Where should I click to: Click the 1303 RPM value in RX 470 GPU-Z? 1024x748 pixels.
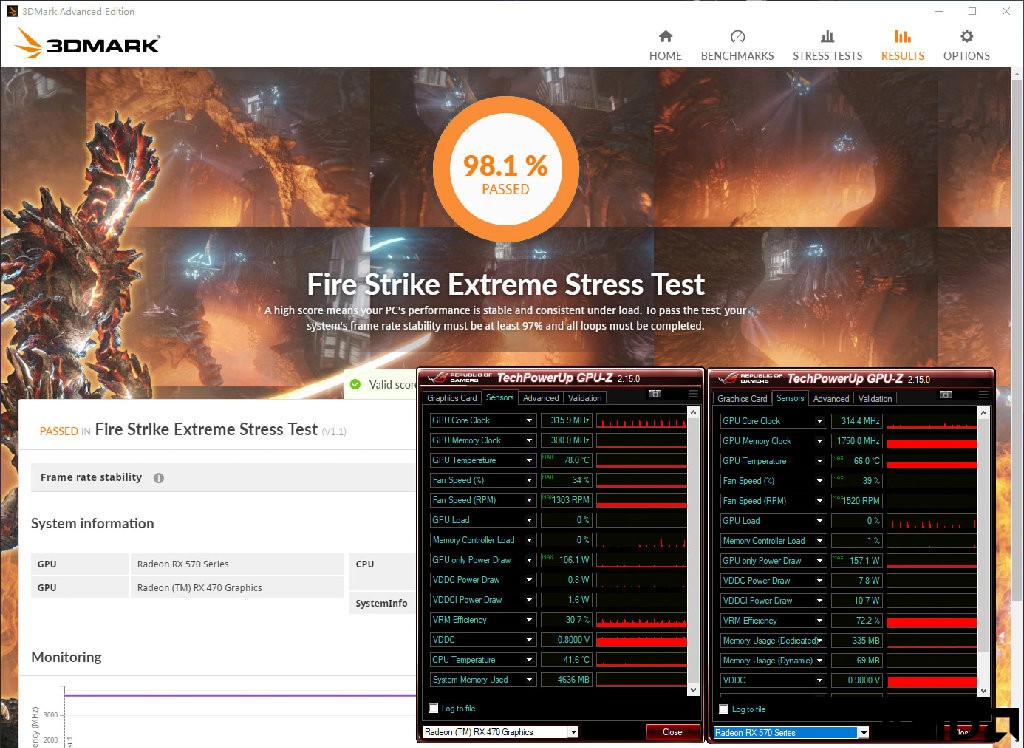coord(566,500)
